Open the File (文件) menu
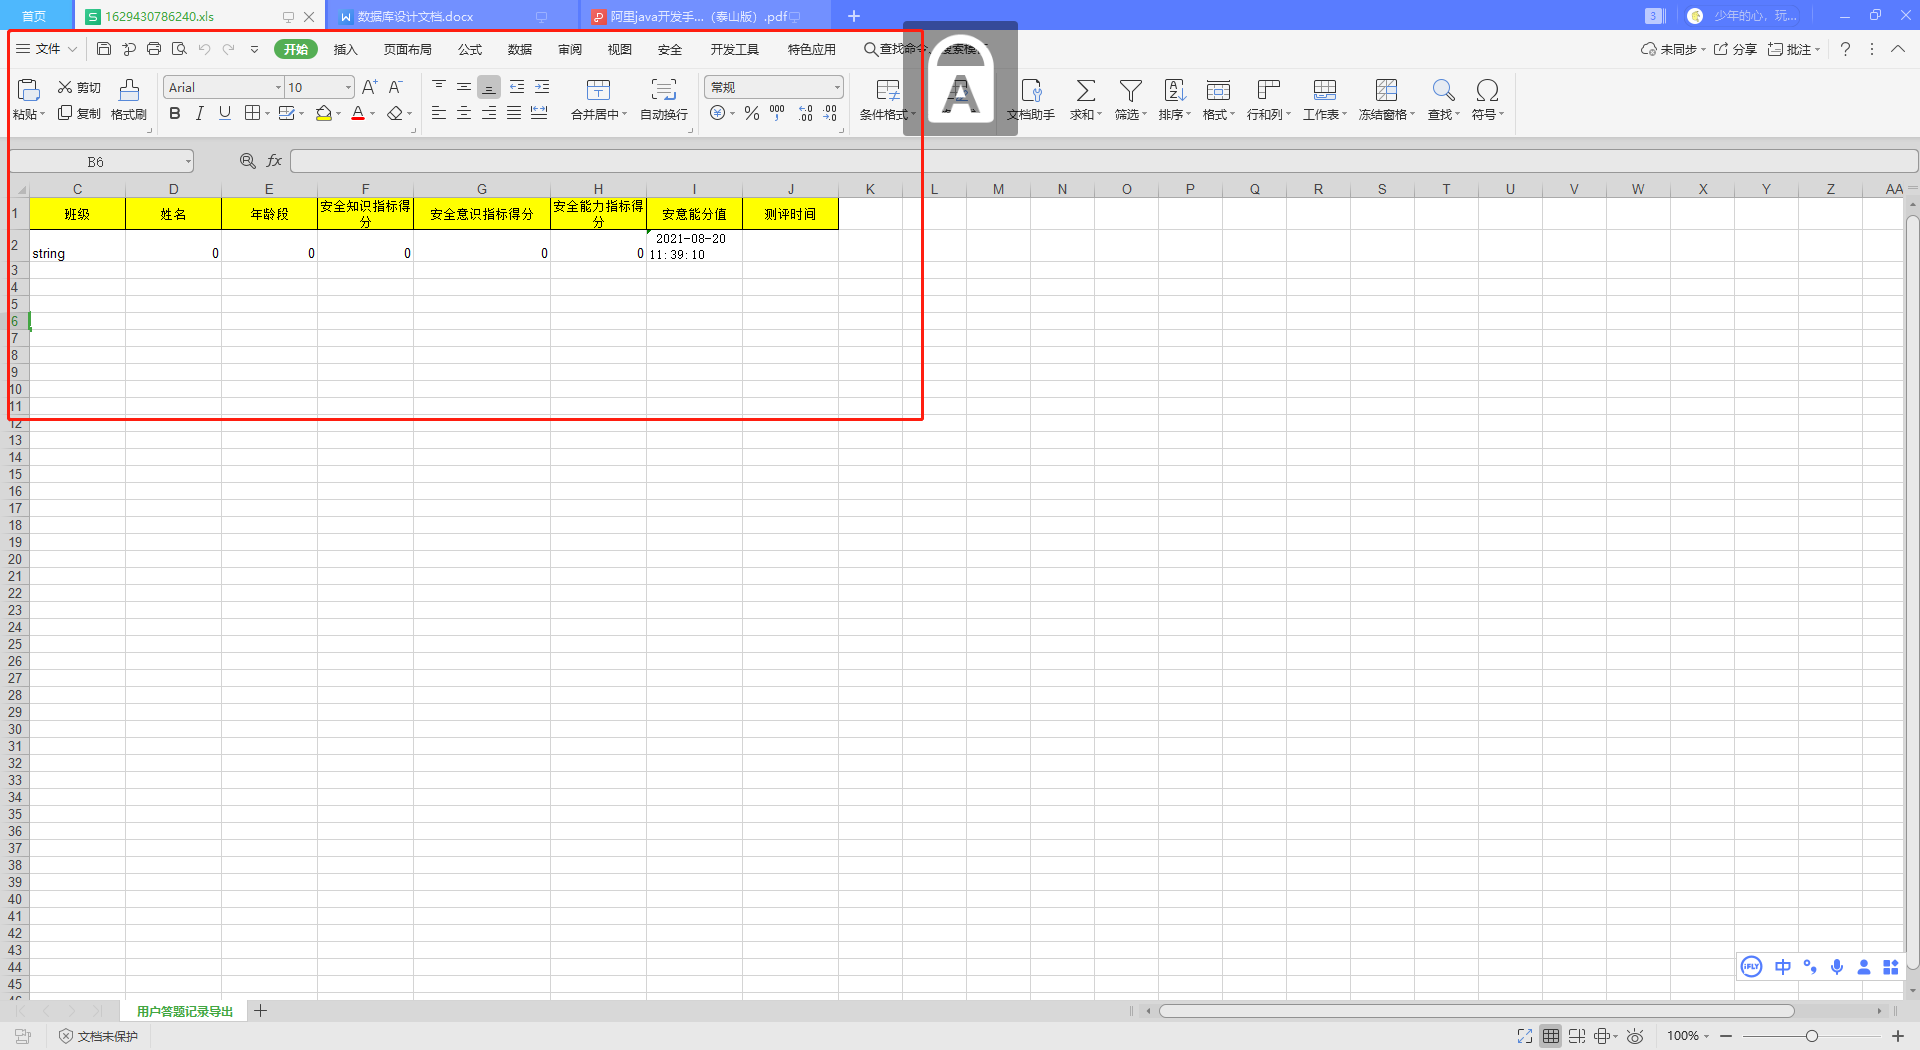1920x1050 pixels. (x=46, y=49)
